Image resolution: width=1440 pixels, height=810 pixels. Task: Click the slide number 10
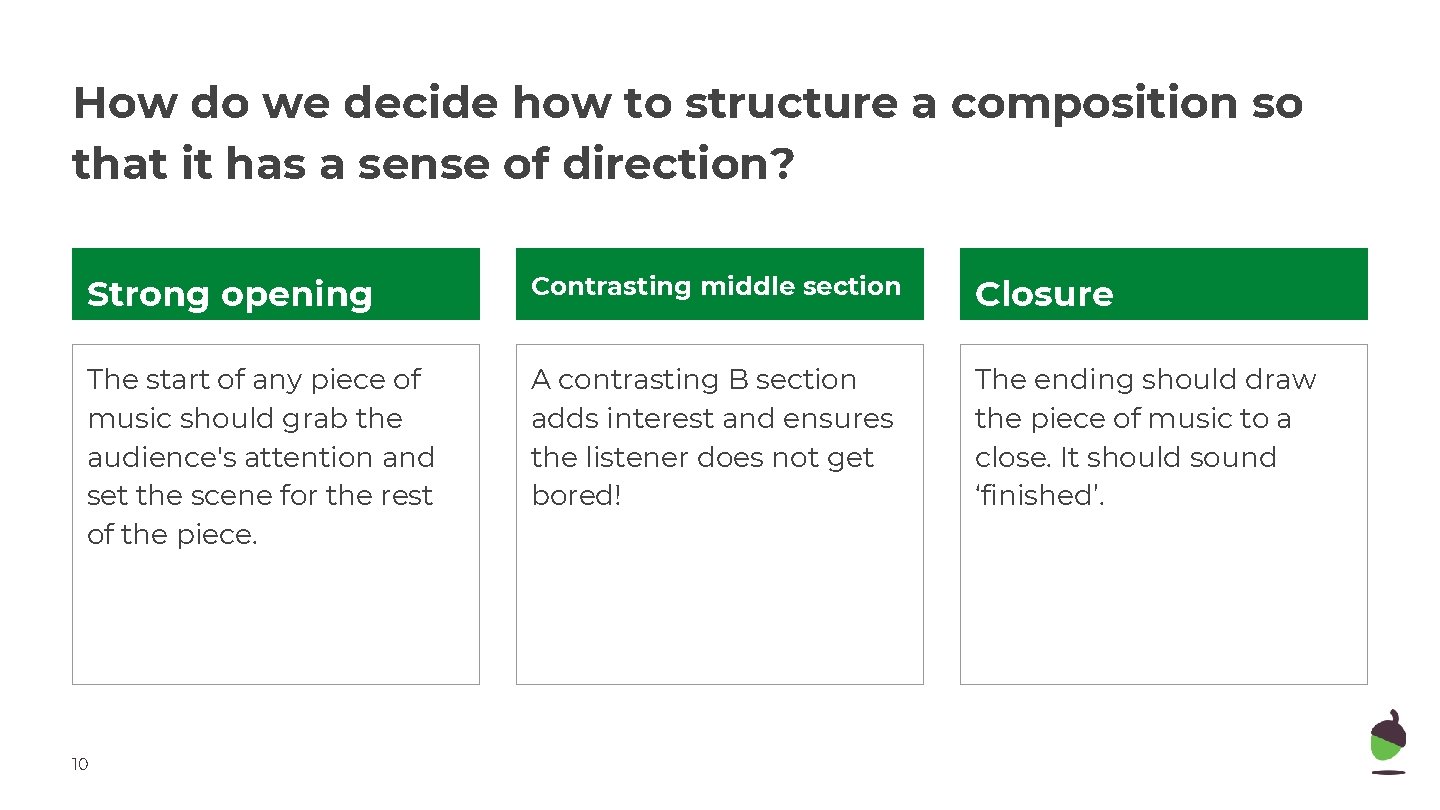[x=80, y=765]
